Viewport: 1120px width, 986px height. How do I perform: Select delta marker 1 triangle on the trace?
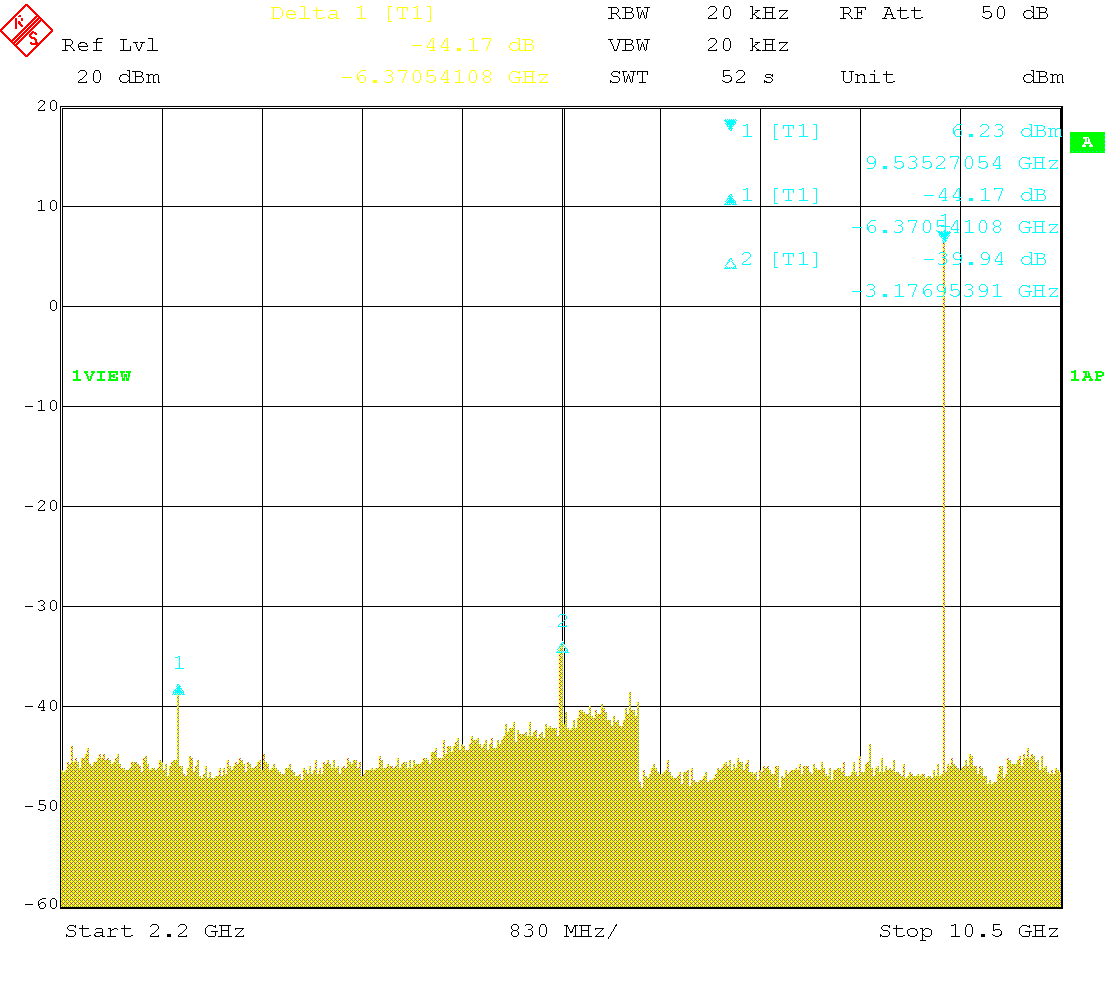(179, 689)
